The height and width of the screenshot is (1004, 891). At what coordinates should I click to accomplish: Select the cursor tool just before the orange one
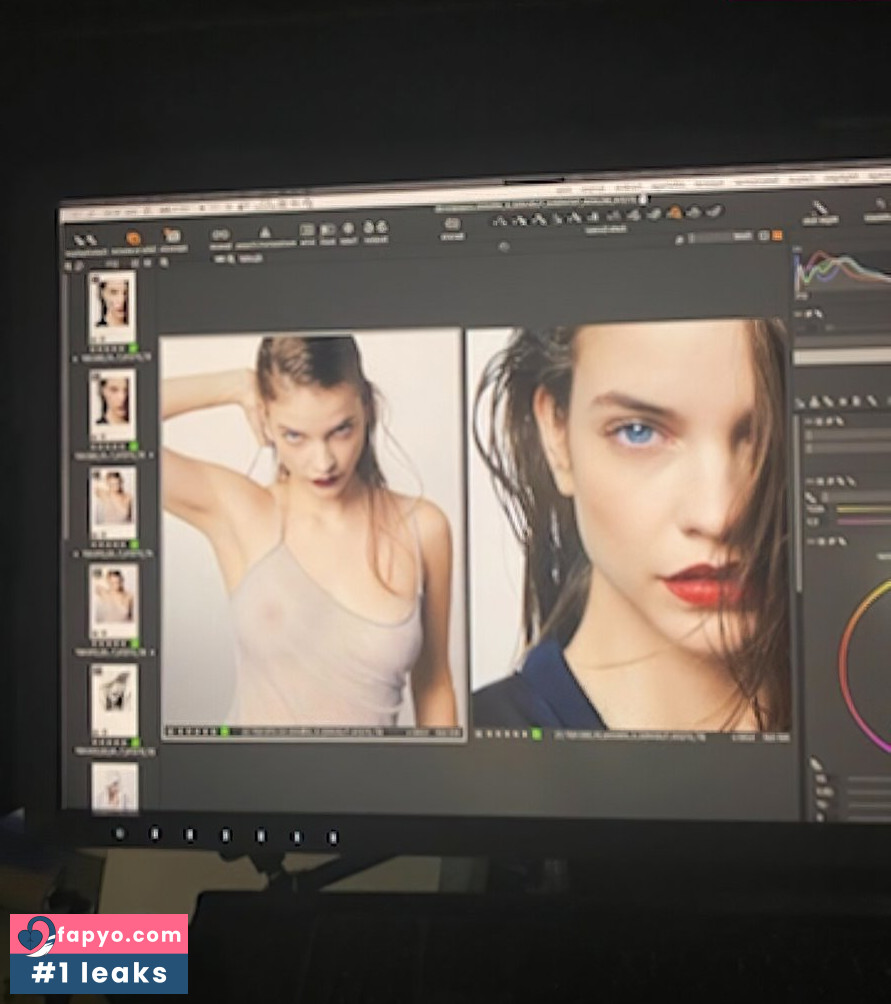pos(654,213)
